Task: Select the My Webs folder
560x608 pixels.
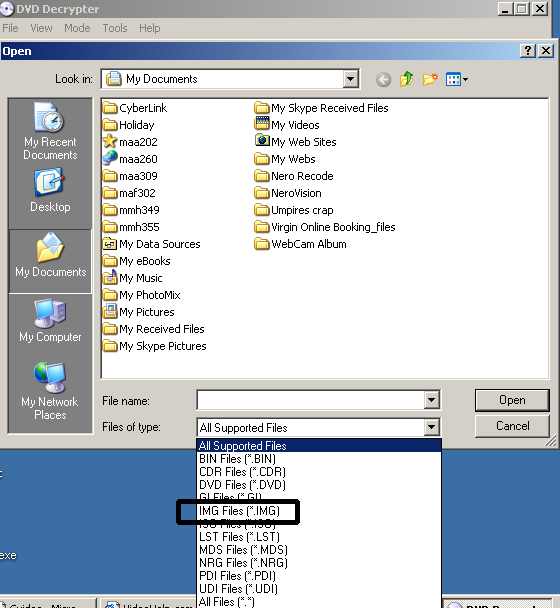Action: click(x=285, y=159)
